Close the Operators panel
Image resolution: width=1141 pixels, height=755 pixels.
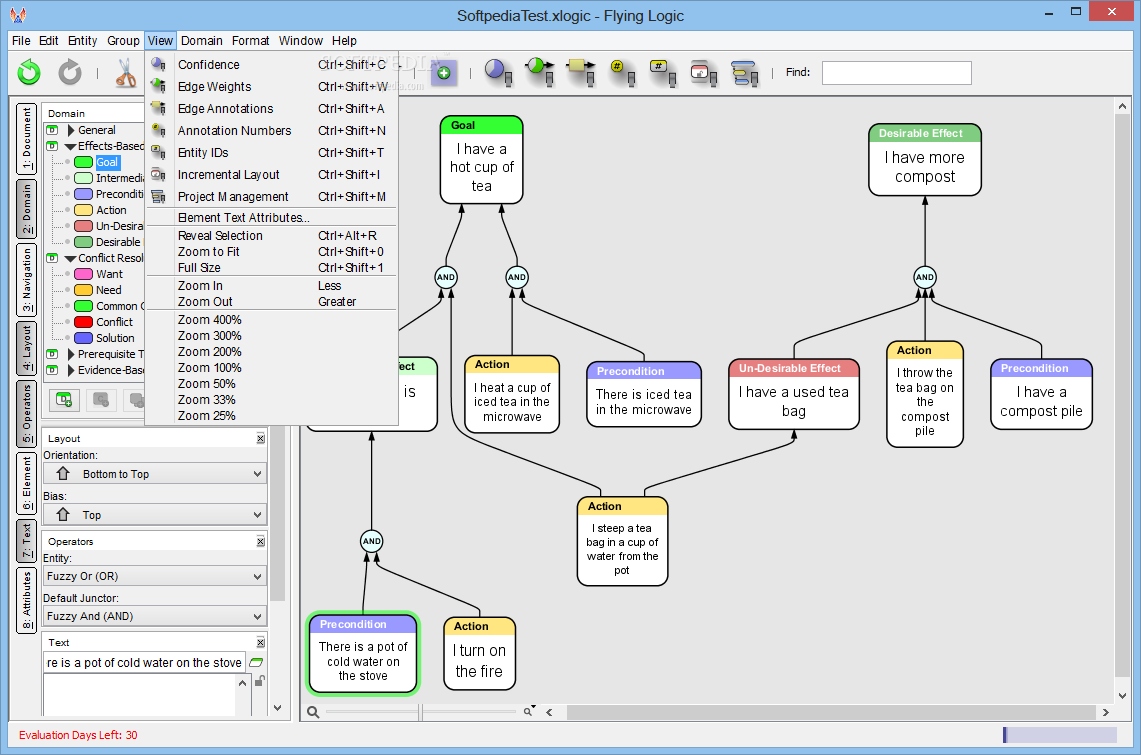(x=261, y=541)
